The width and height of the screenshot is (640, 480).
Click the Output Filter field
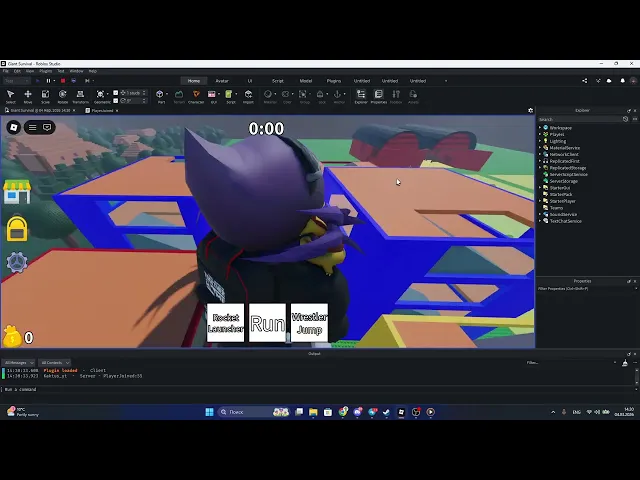[571, 362]
